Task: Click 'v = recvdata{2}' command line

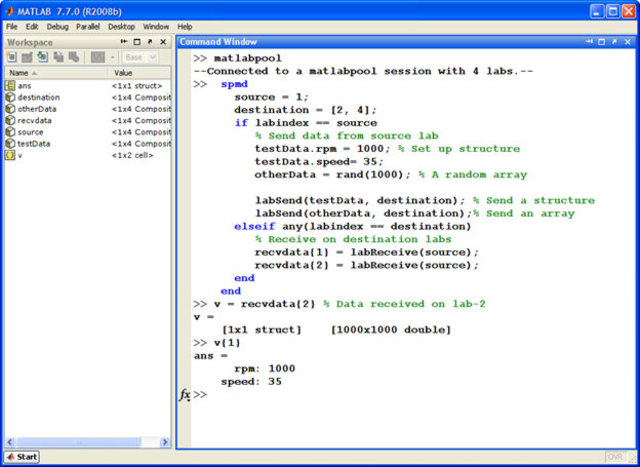Action: click(265, 304)
